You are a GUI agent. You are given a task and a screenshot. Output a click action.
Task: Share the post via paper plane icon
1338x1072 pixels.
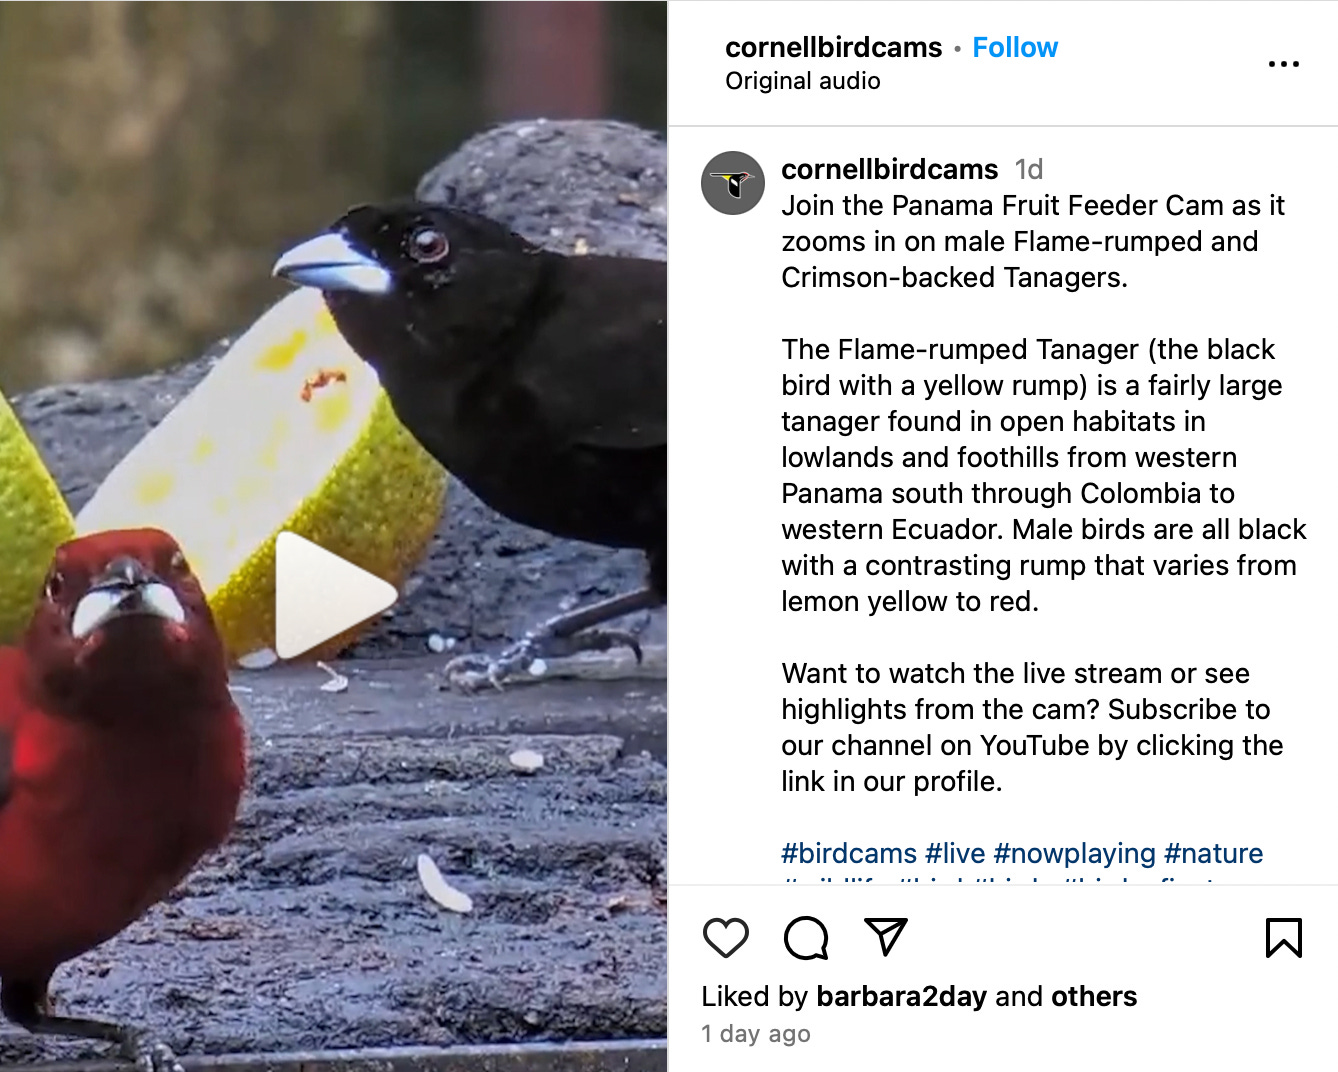point(885,937)
